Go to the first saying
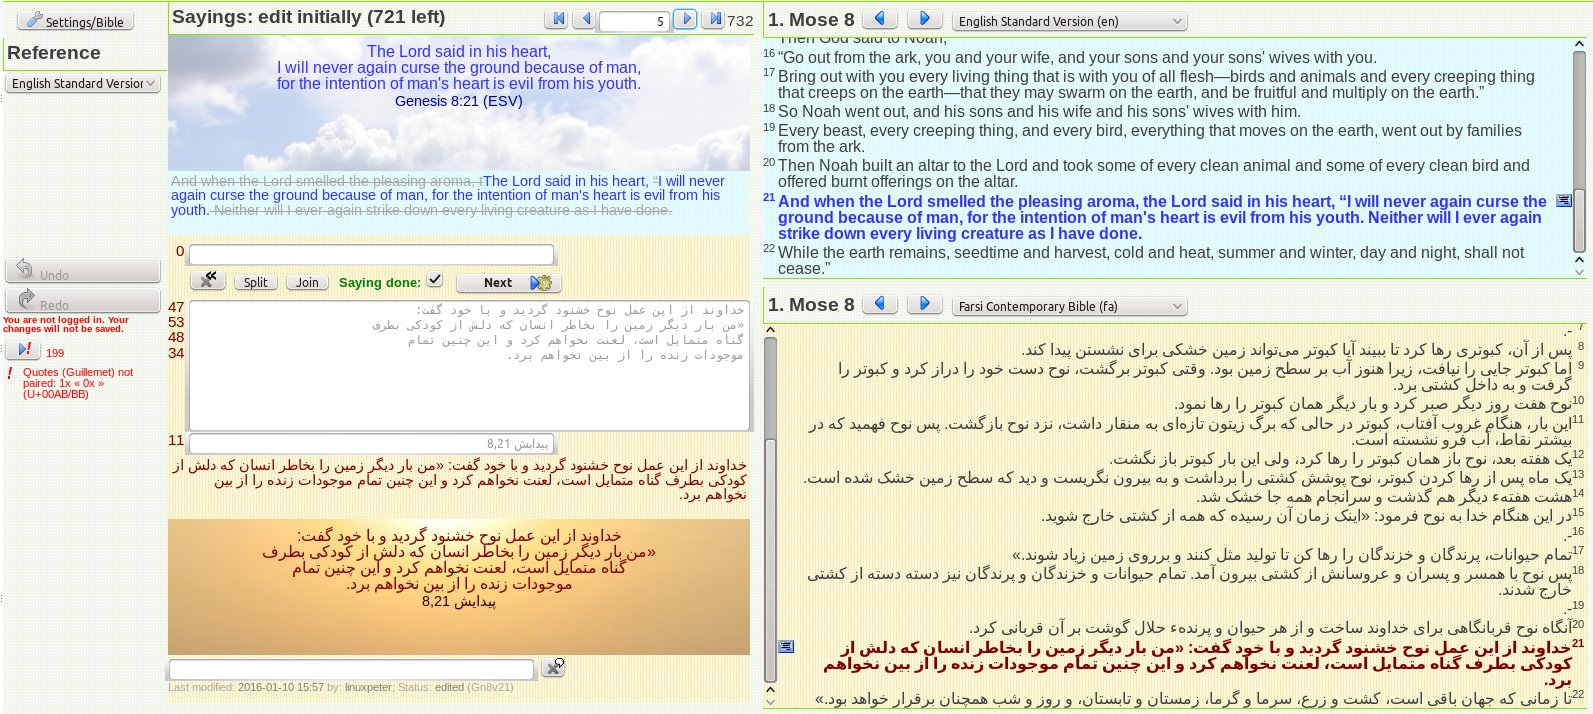 pos(558,20)
